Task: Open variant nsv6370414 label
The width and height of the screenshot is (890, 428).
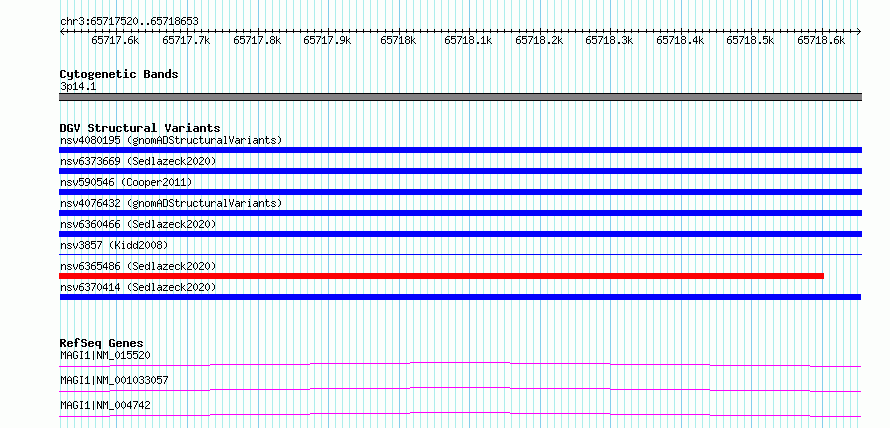Action: pyautogui.click(x=138, y=287)
